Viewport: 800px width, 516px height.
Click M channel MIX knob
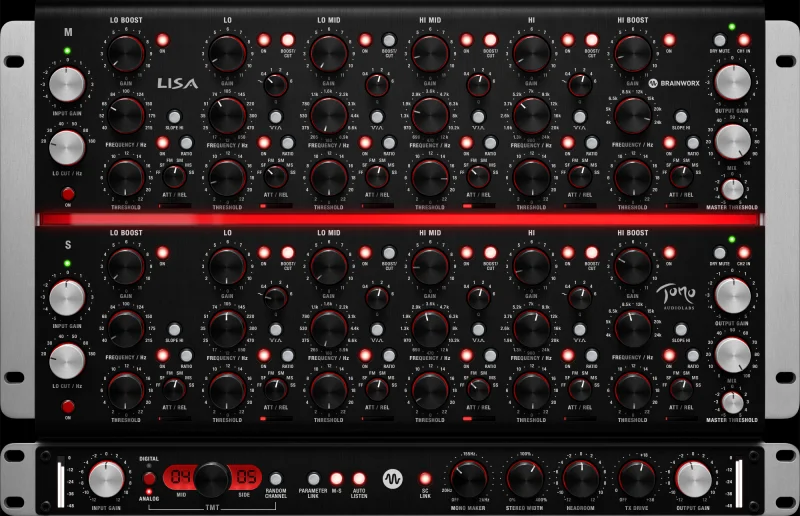pyautogui.click(x=733, y=141)
